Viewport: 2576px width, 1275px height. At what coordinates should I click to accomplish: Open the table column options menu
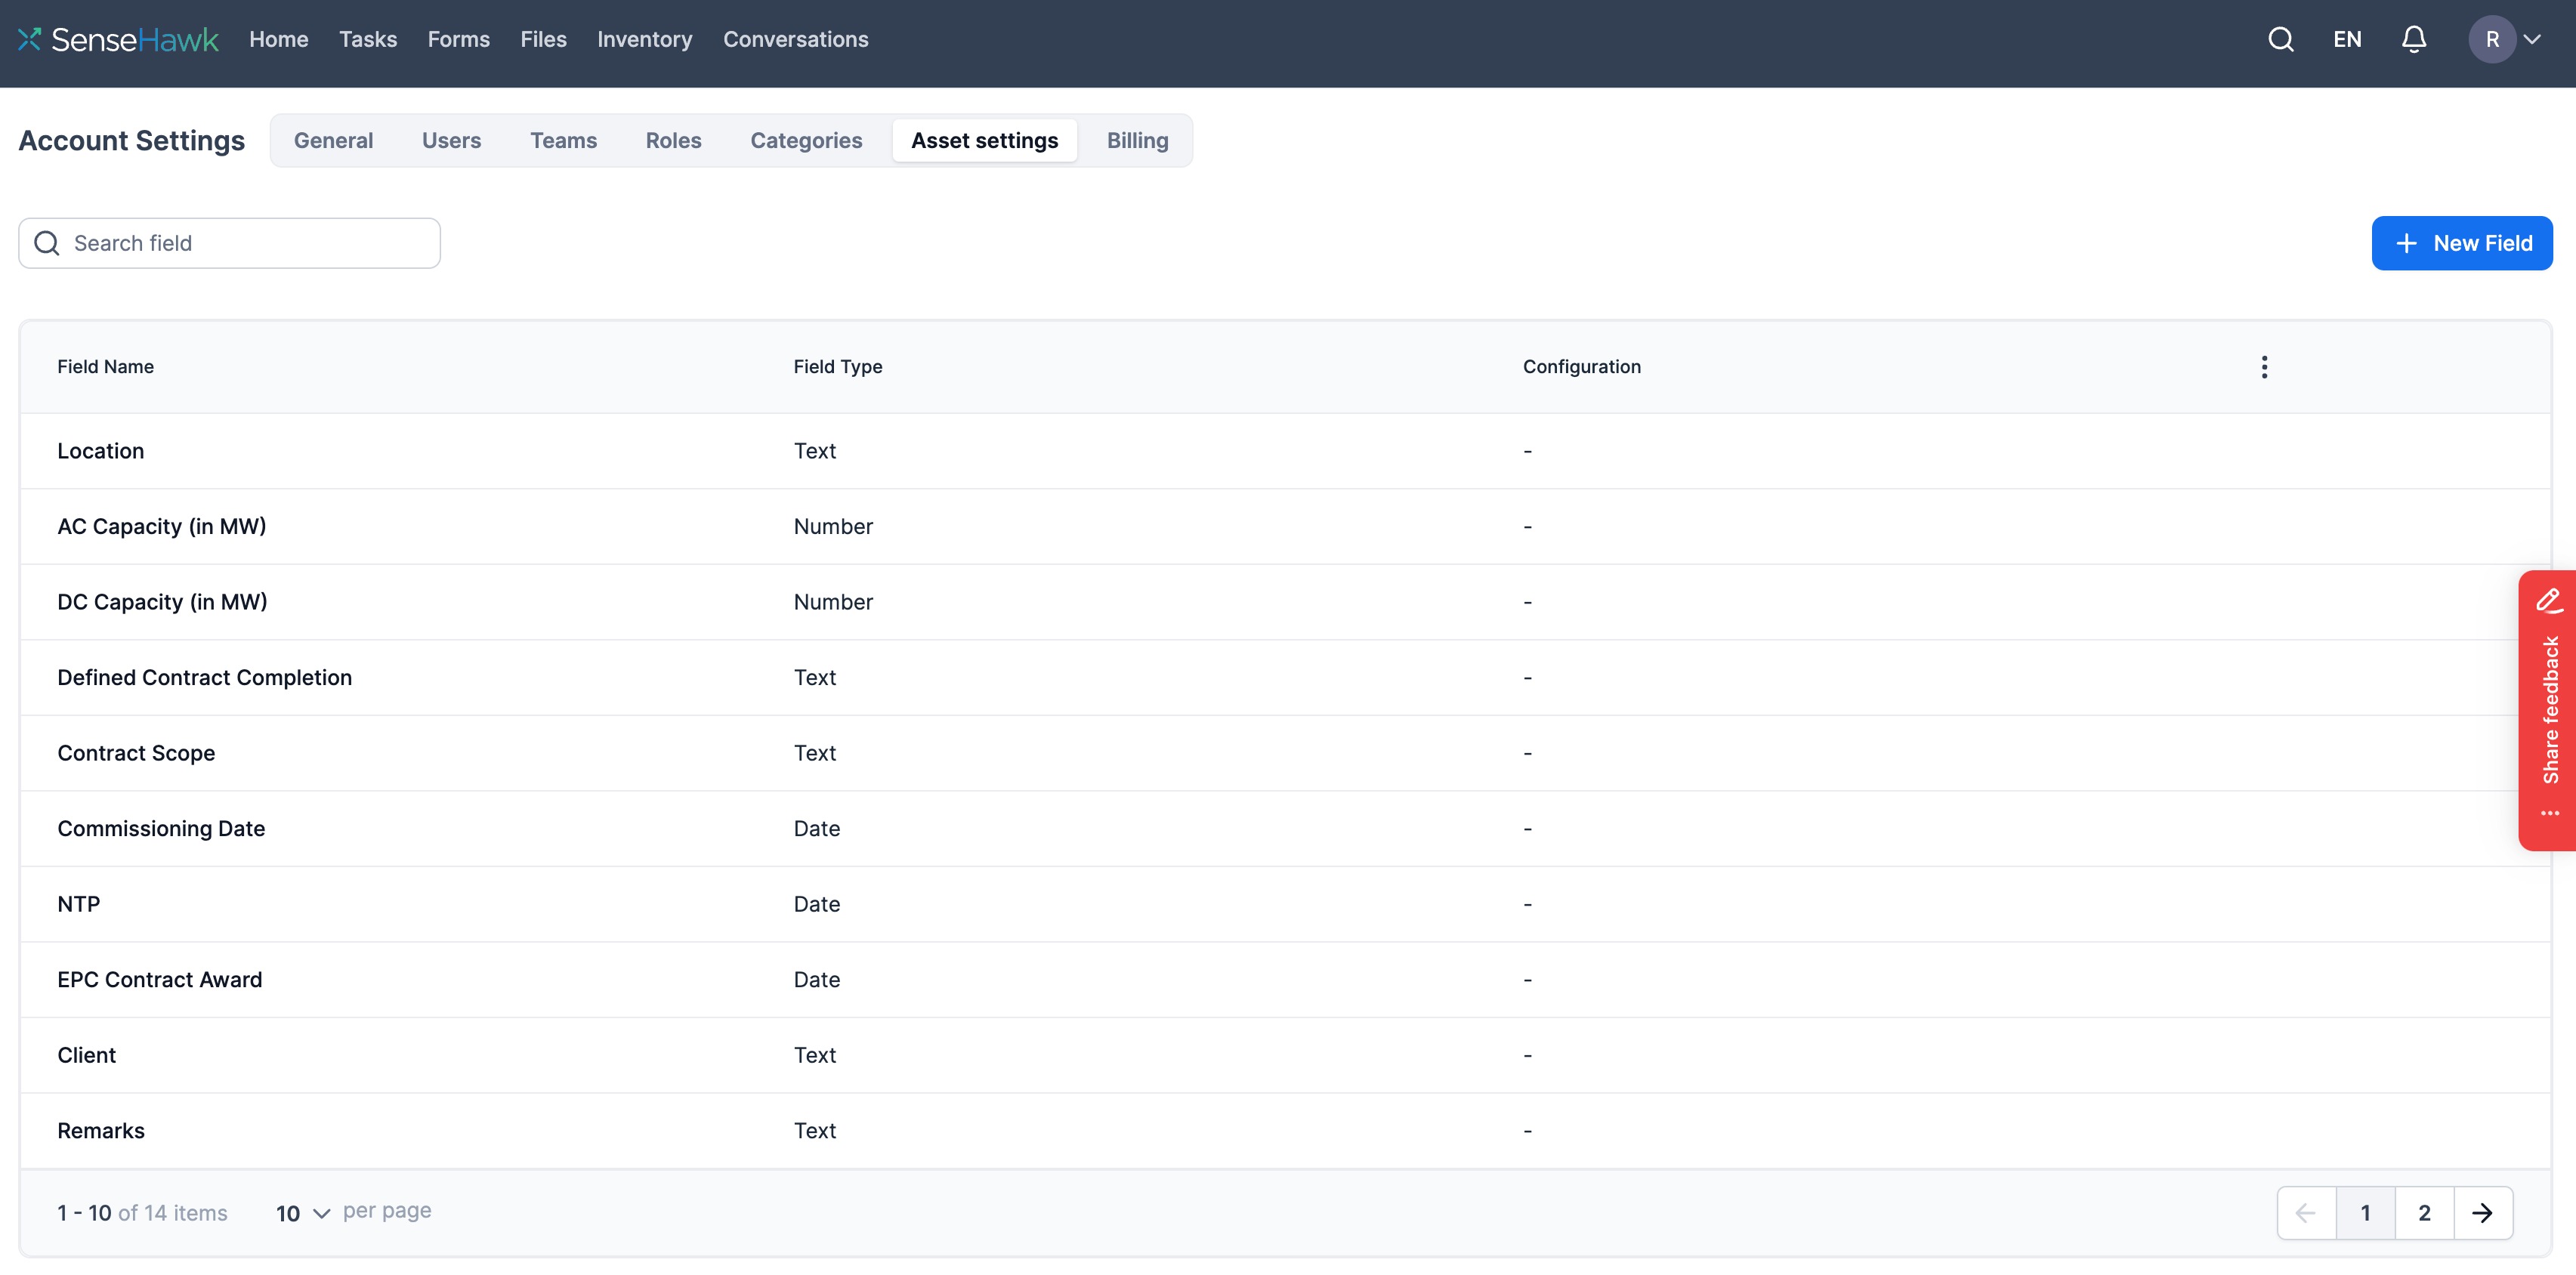2264,367
